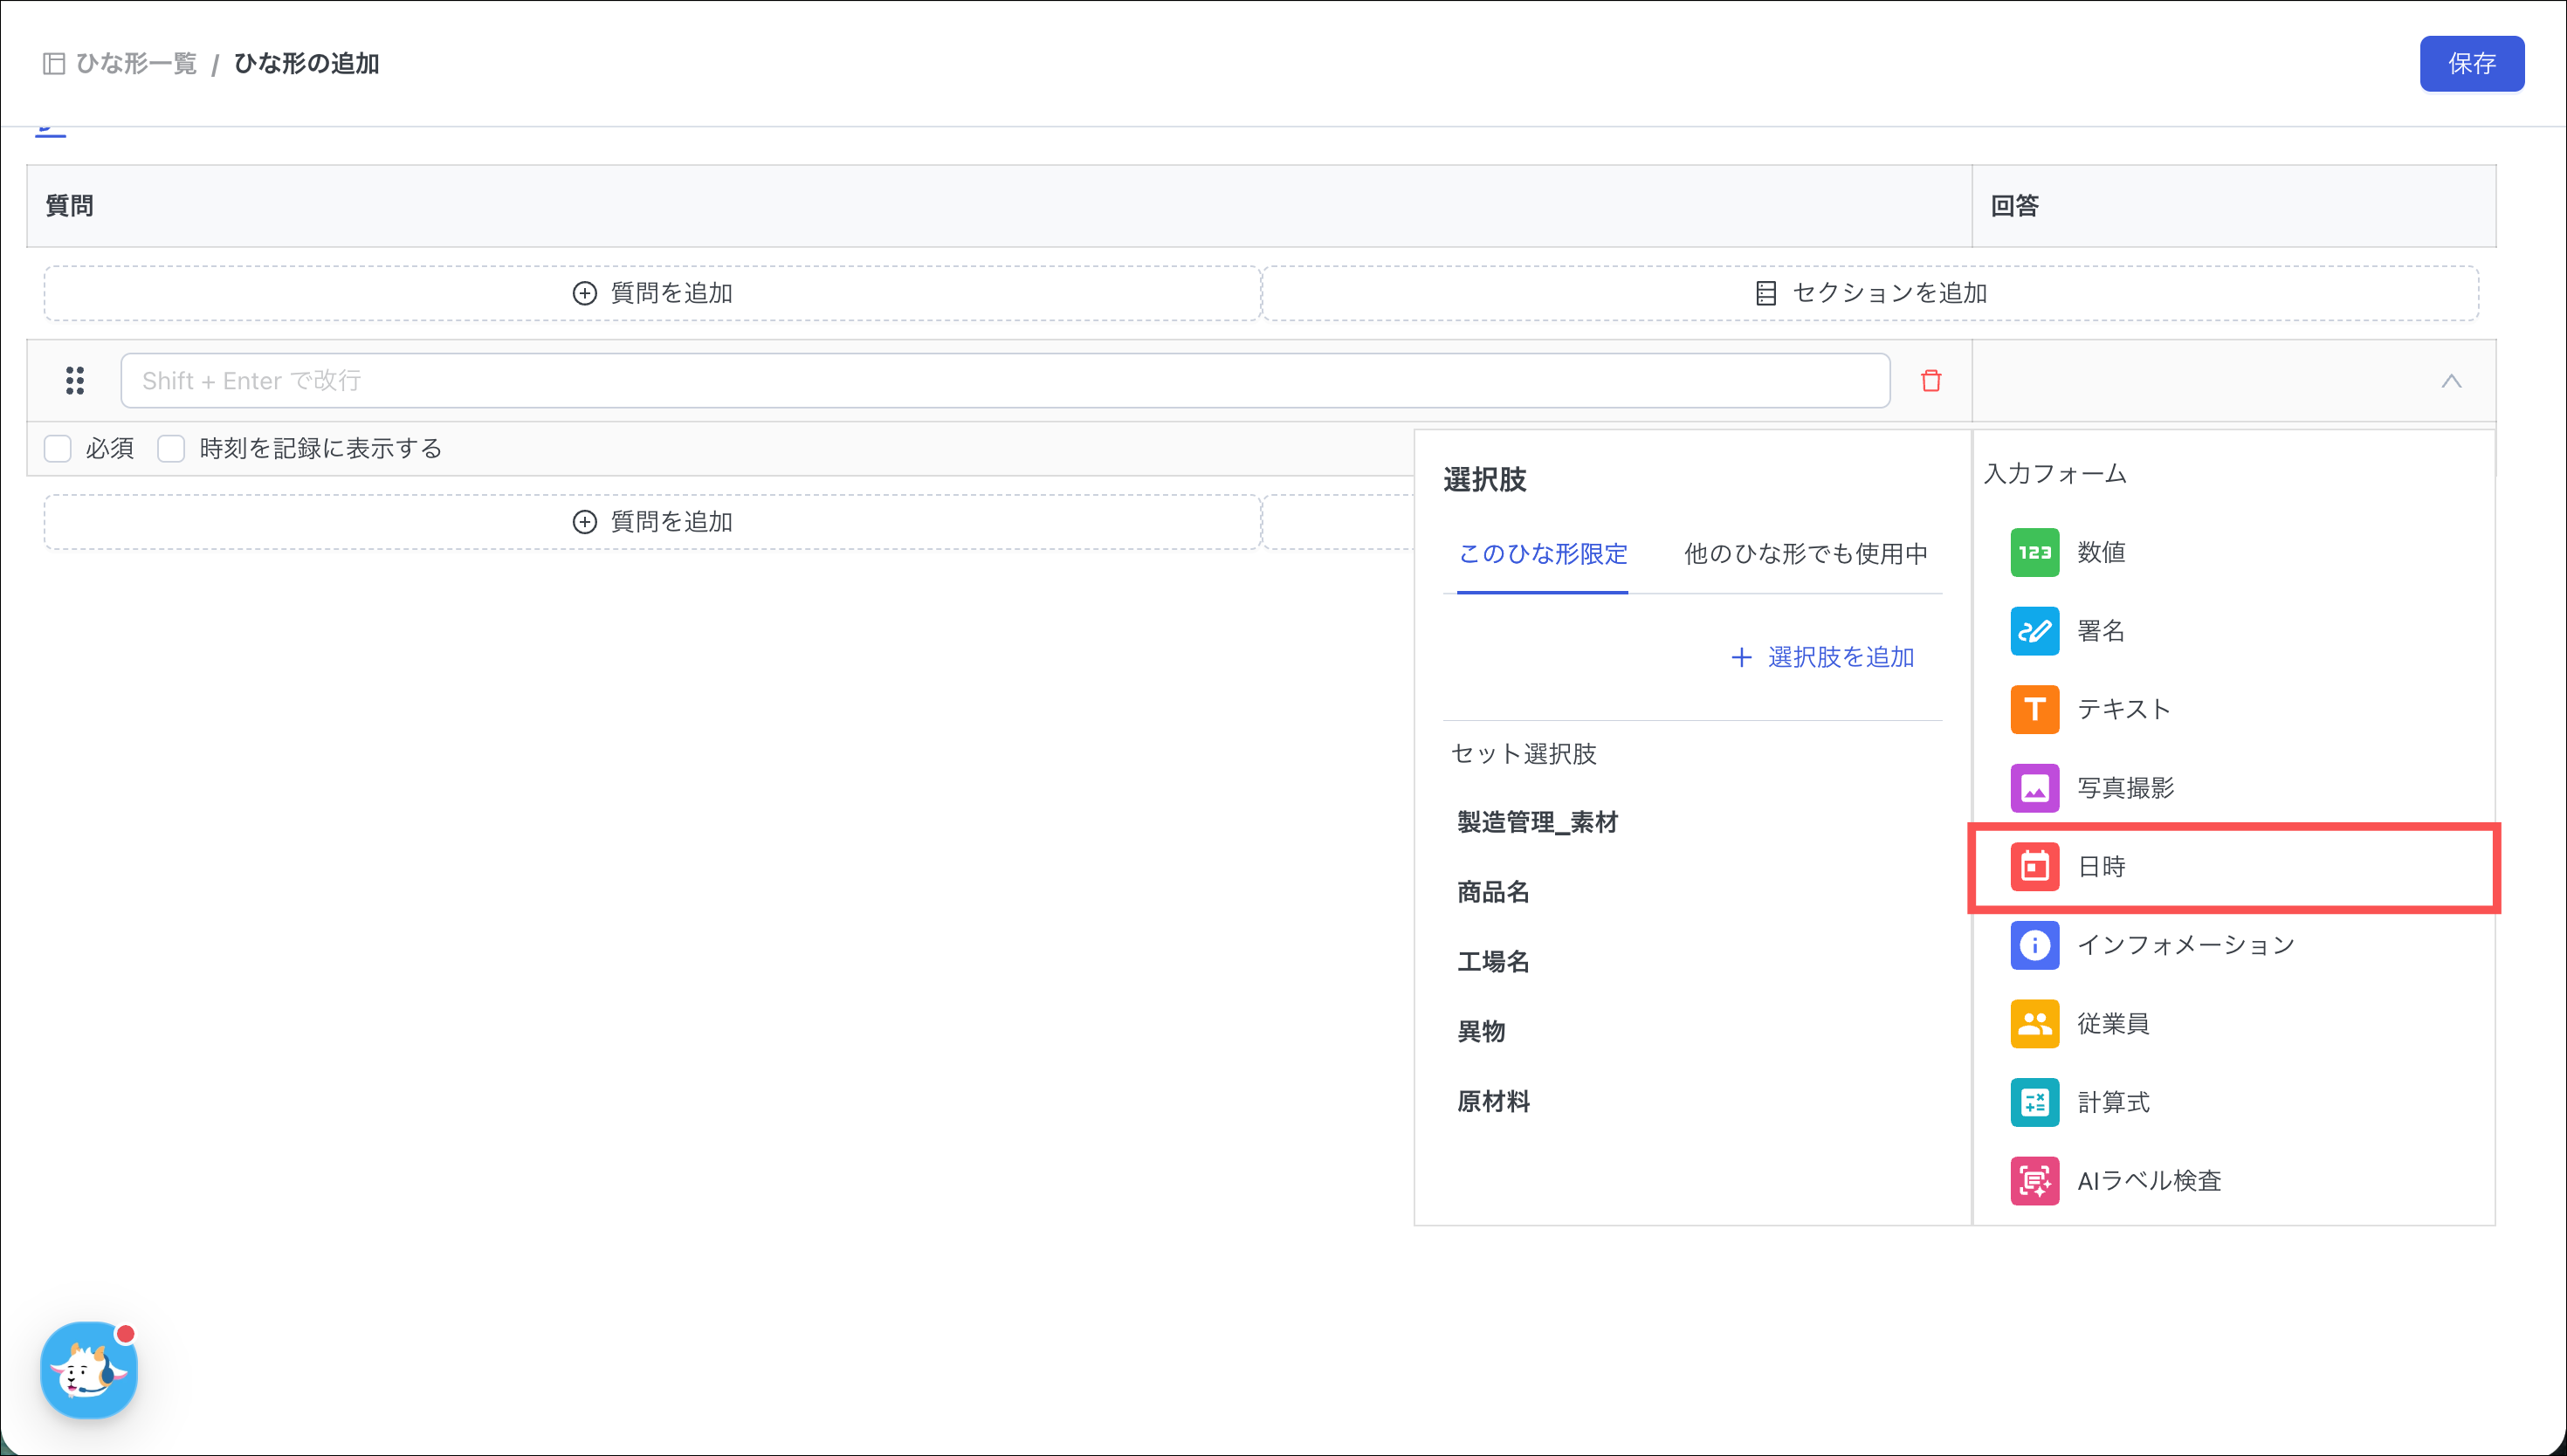Image resolution: width=2567 pixels, height=1456 pixels.
Task: Switch to 他のひな形でも使用中 tab
Action: 1805,554
